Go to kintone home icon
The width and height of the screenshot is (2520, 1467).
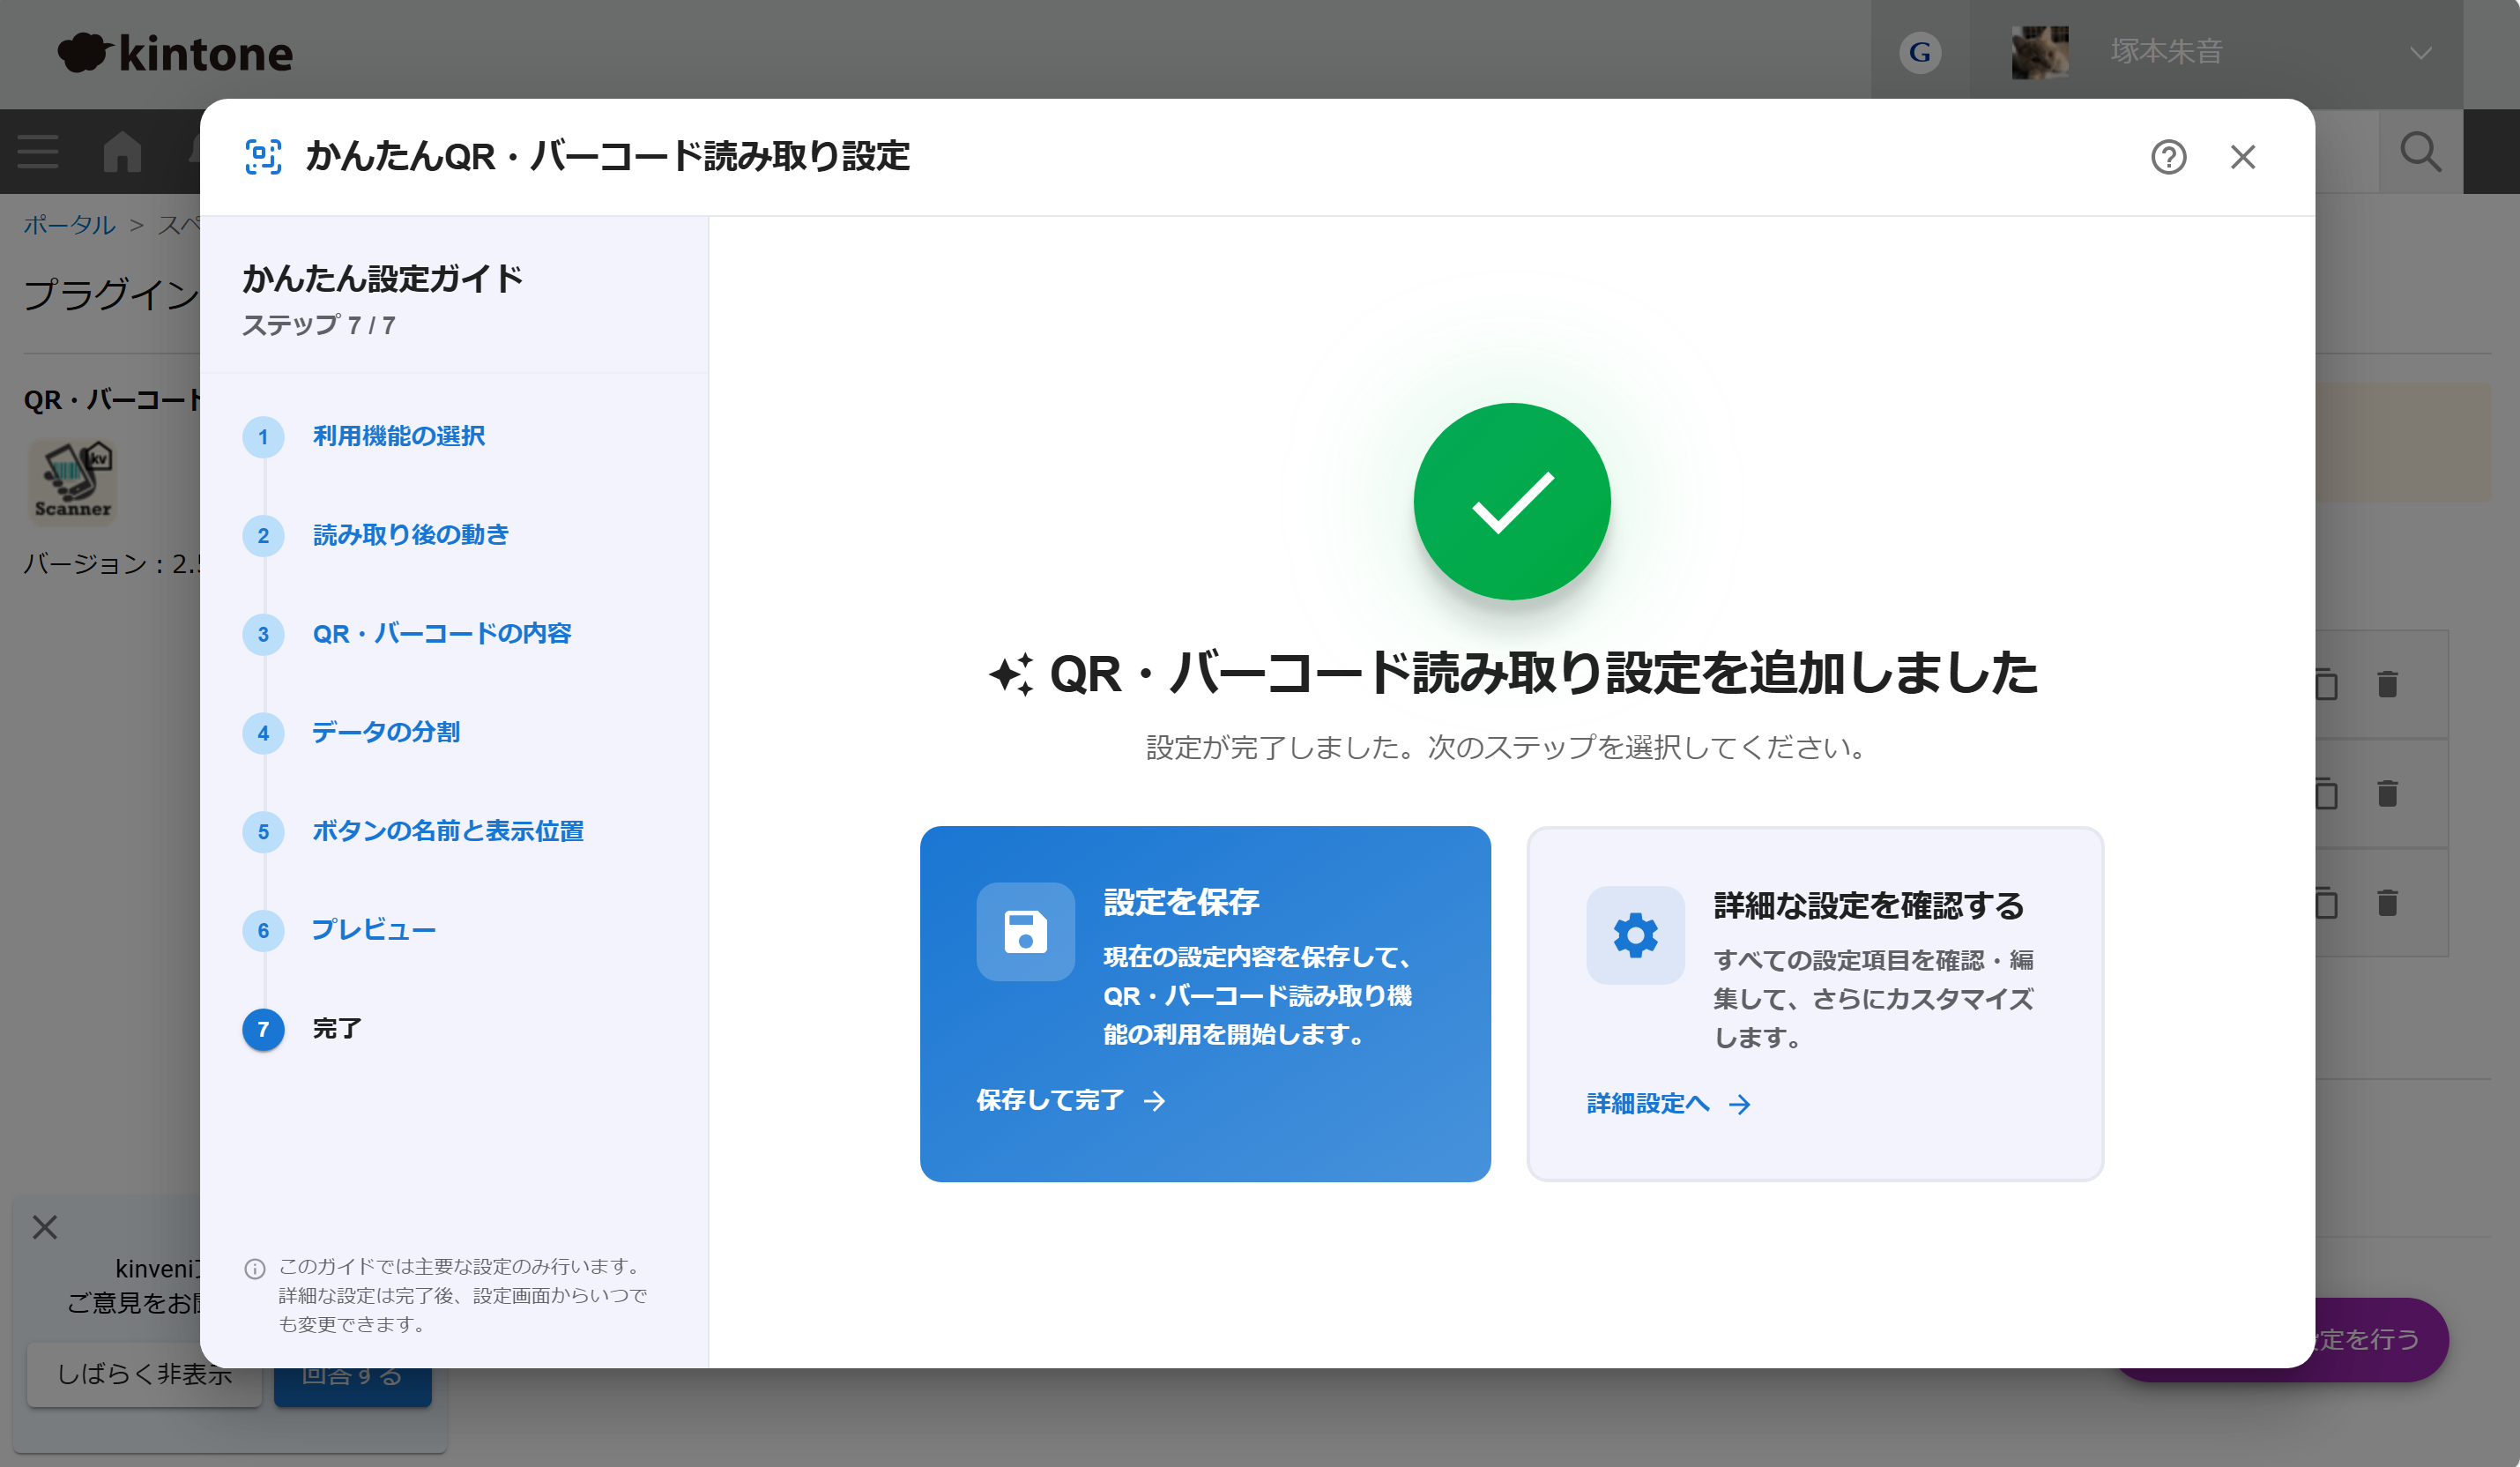pos(122,151)
